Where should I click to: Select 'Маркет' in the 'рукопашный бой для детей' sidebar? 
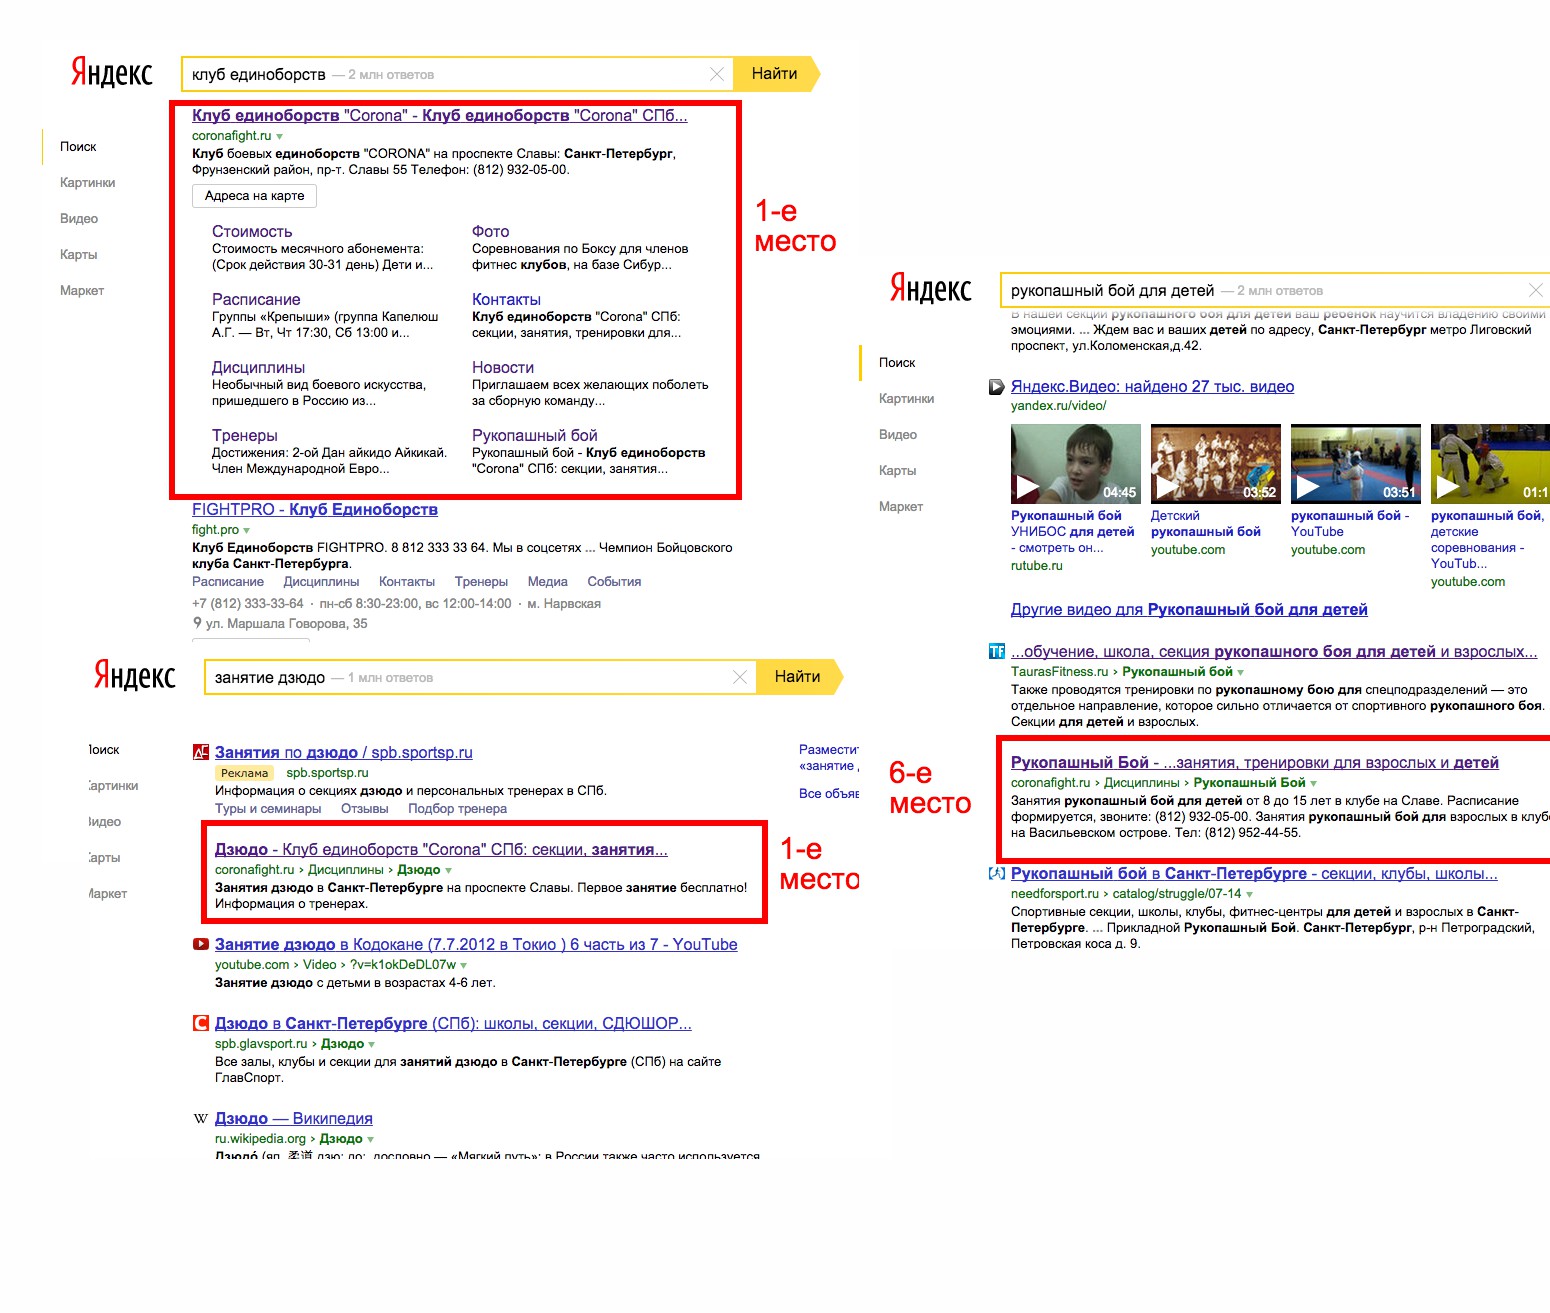(901, 507)
